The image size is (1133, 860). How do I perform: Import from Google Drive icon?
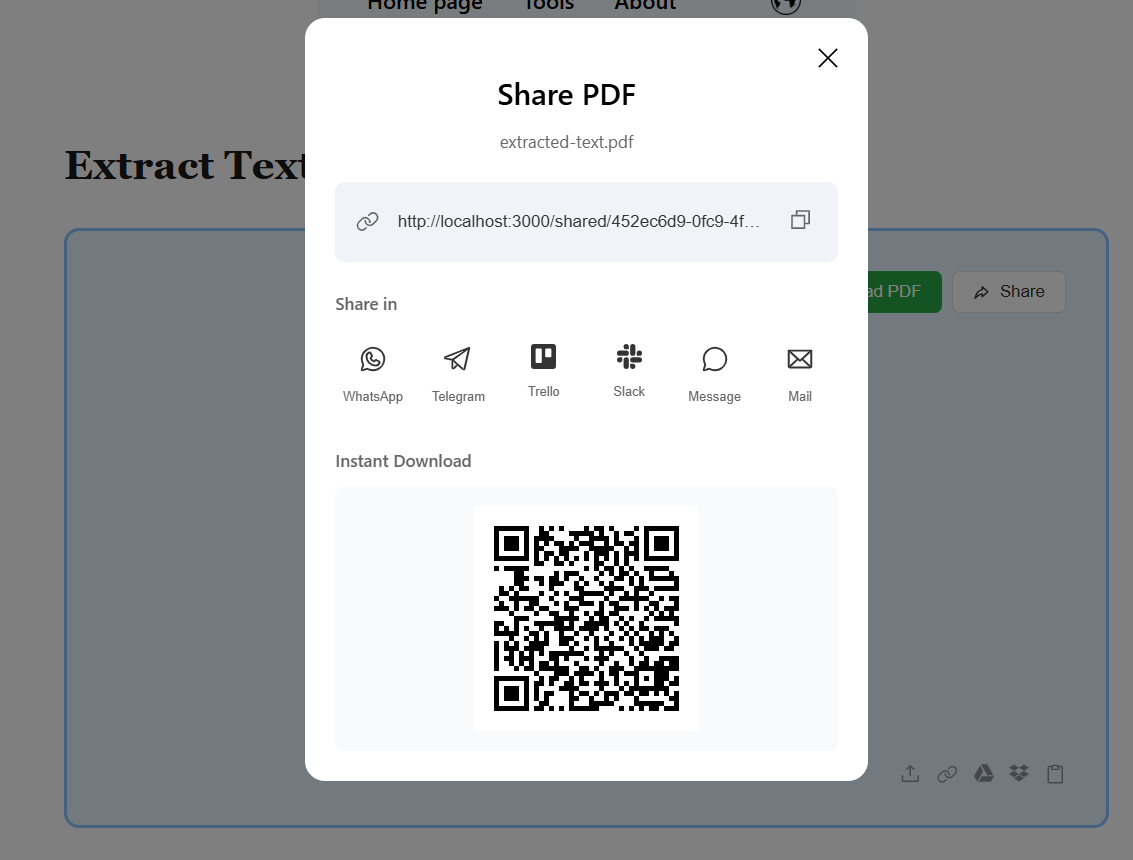[984, 774]
